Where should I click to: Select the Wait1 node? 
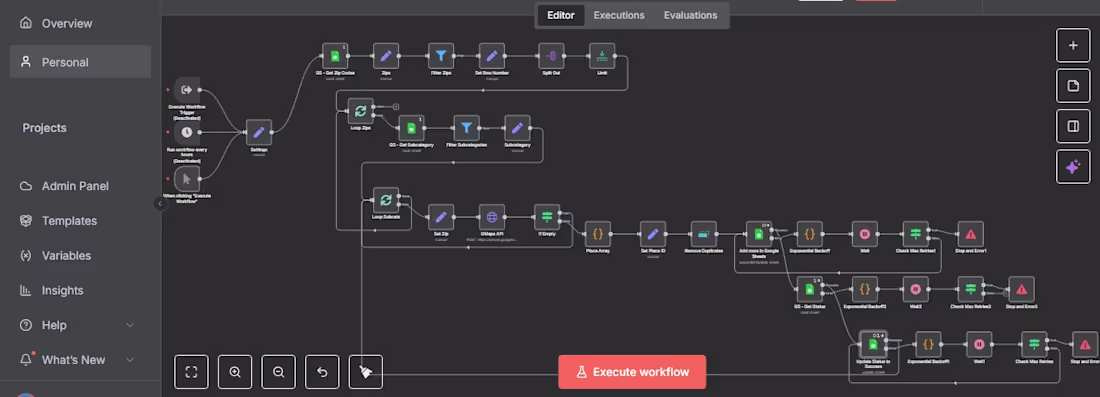(979, 344)
